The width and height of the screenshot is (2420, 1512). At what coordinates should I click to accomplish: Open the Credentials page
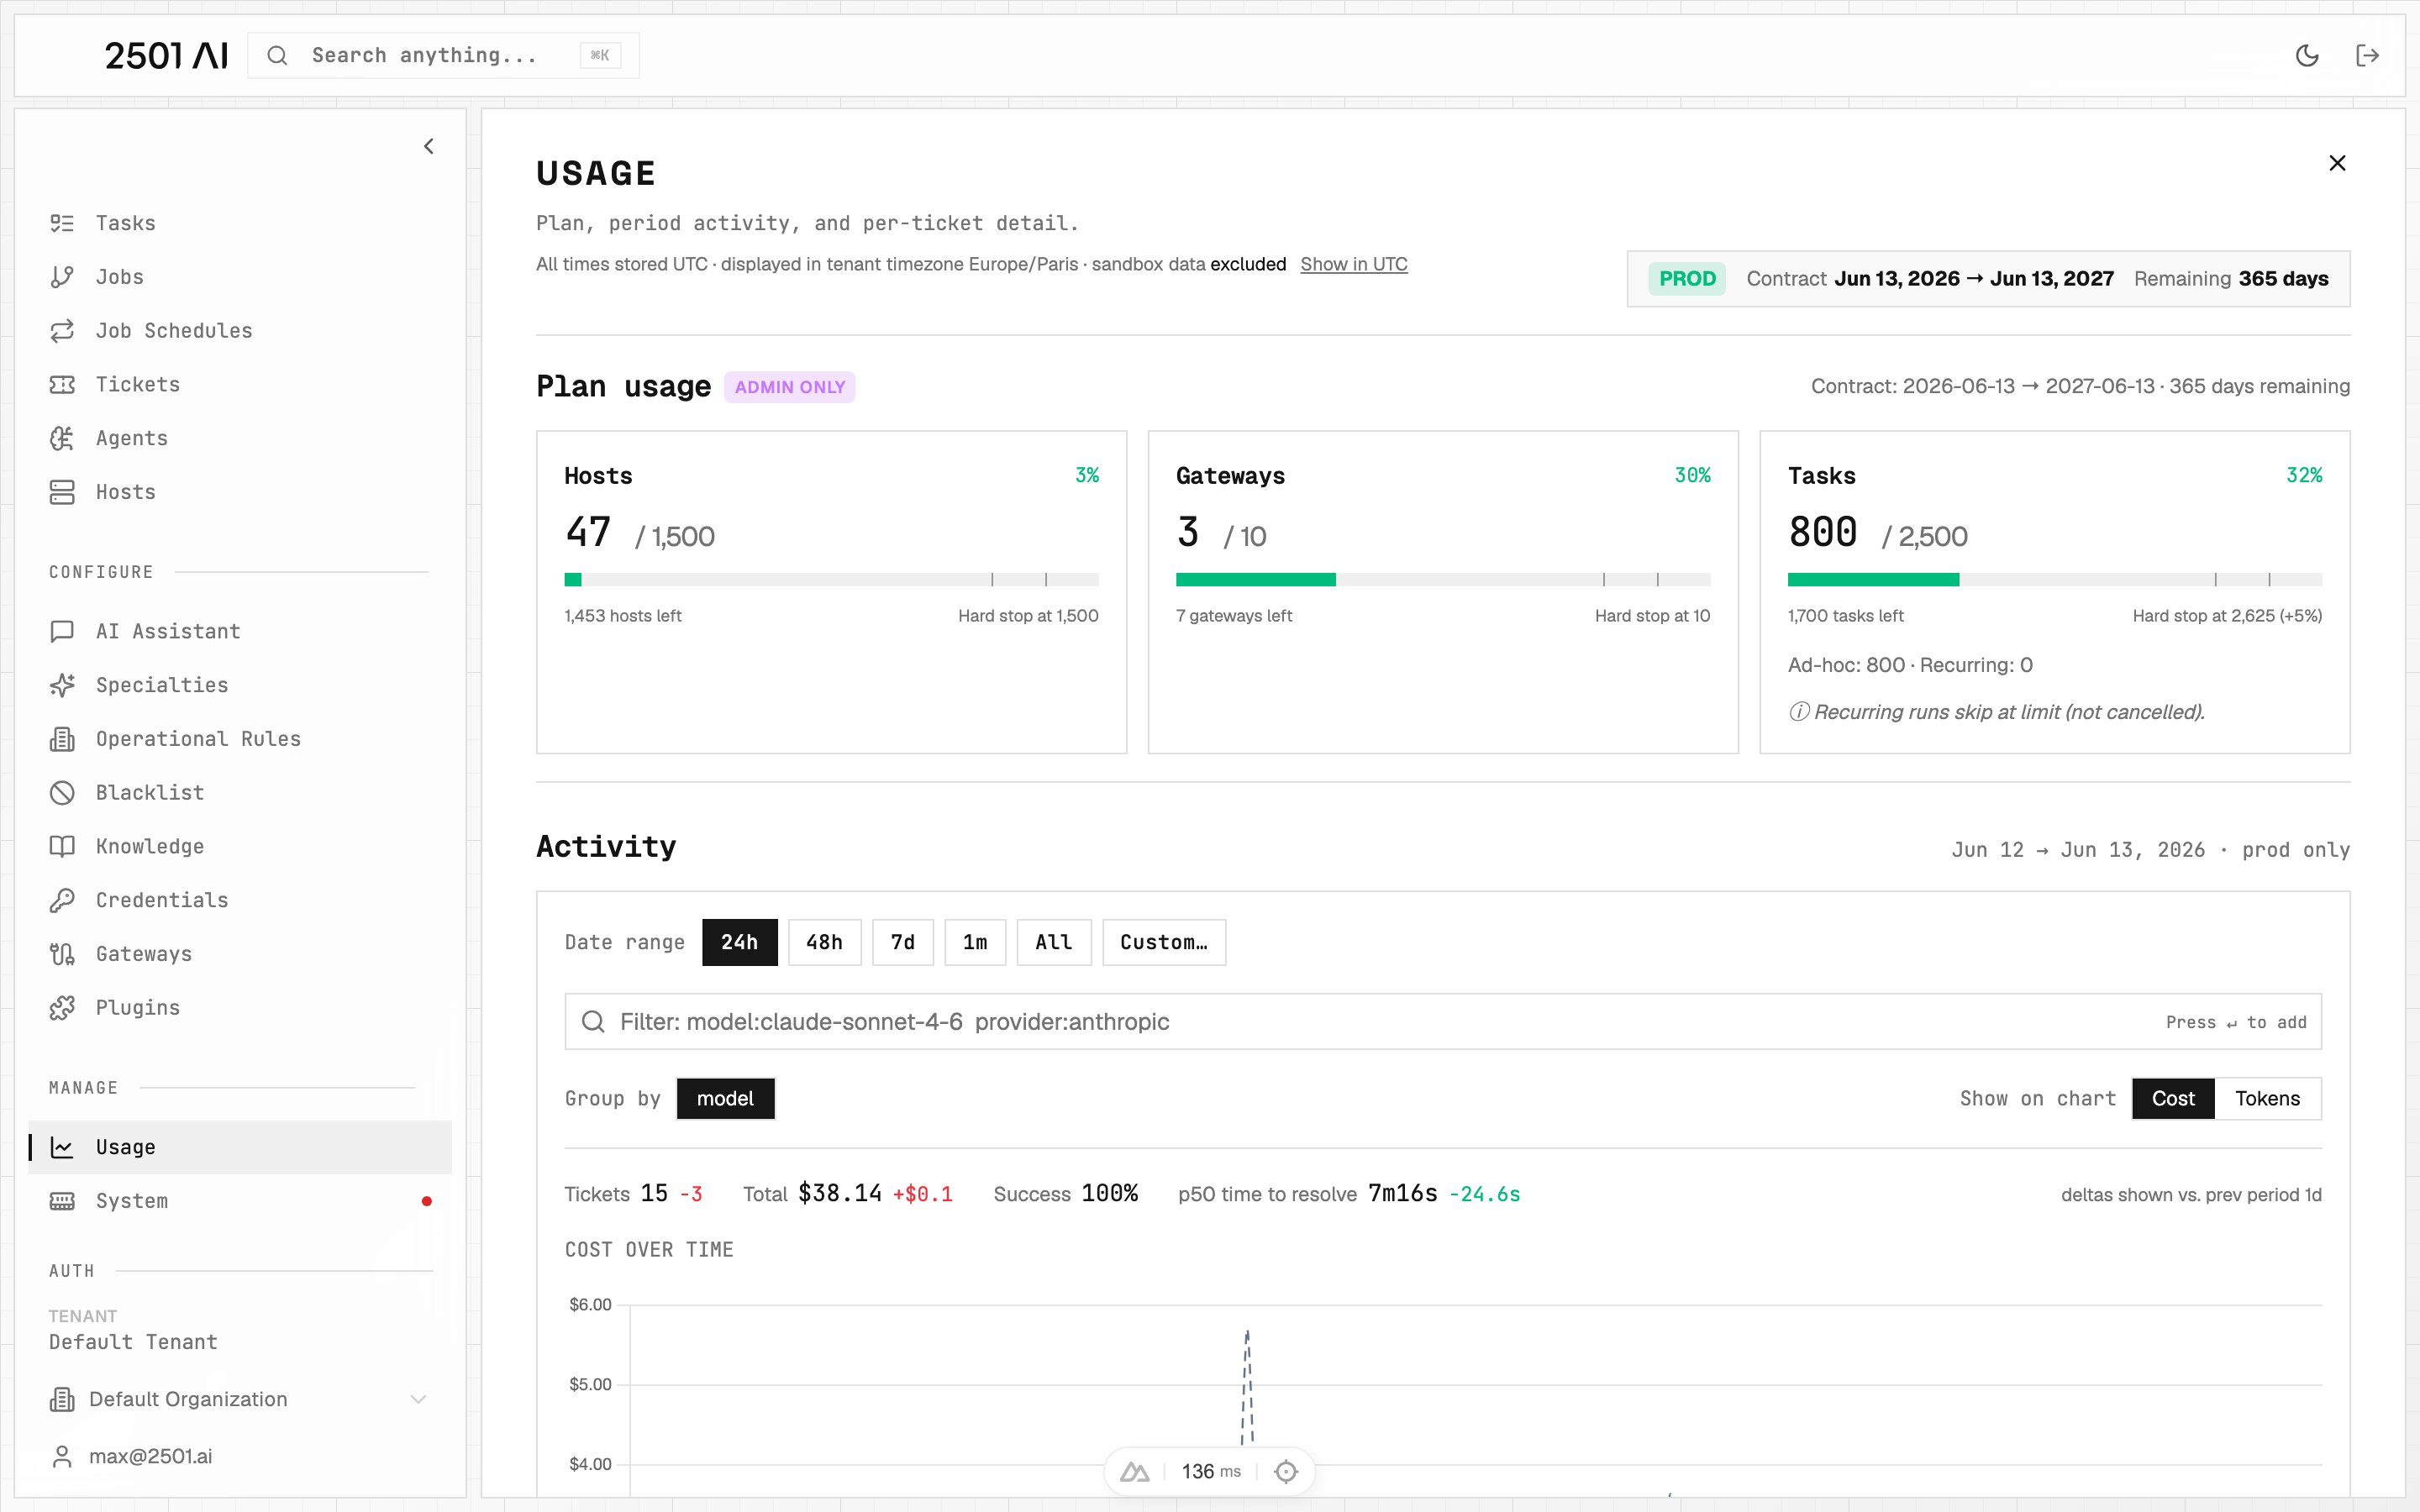point(240,900)
